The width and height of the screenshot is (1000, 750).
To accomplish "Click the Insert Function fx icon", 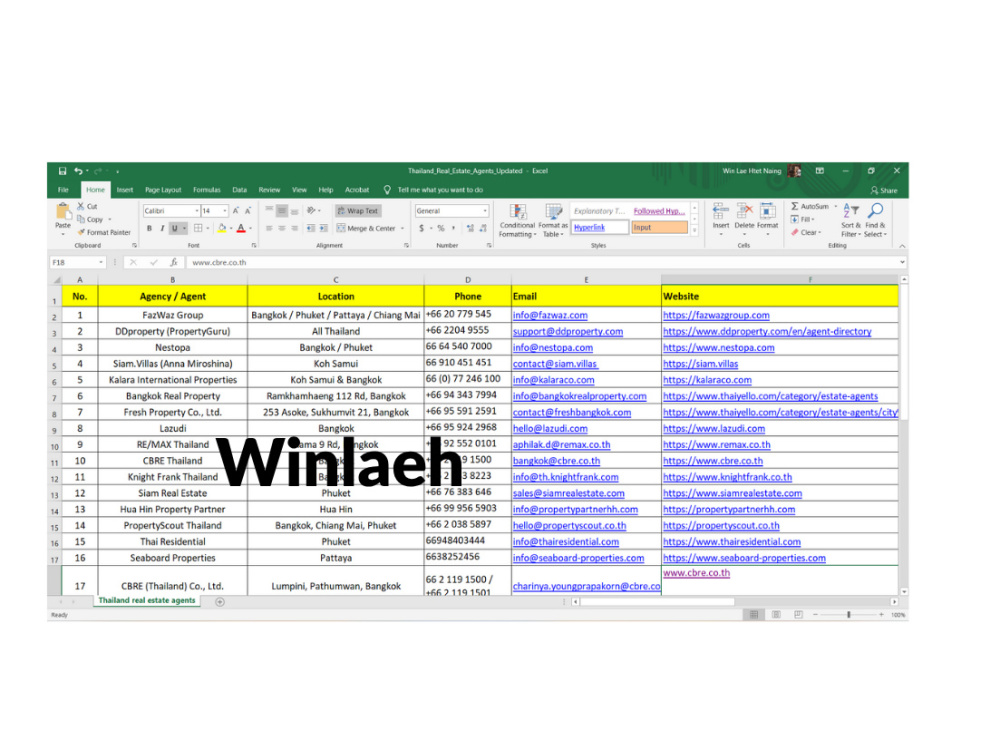I will point(173,262).
